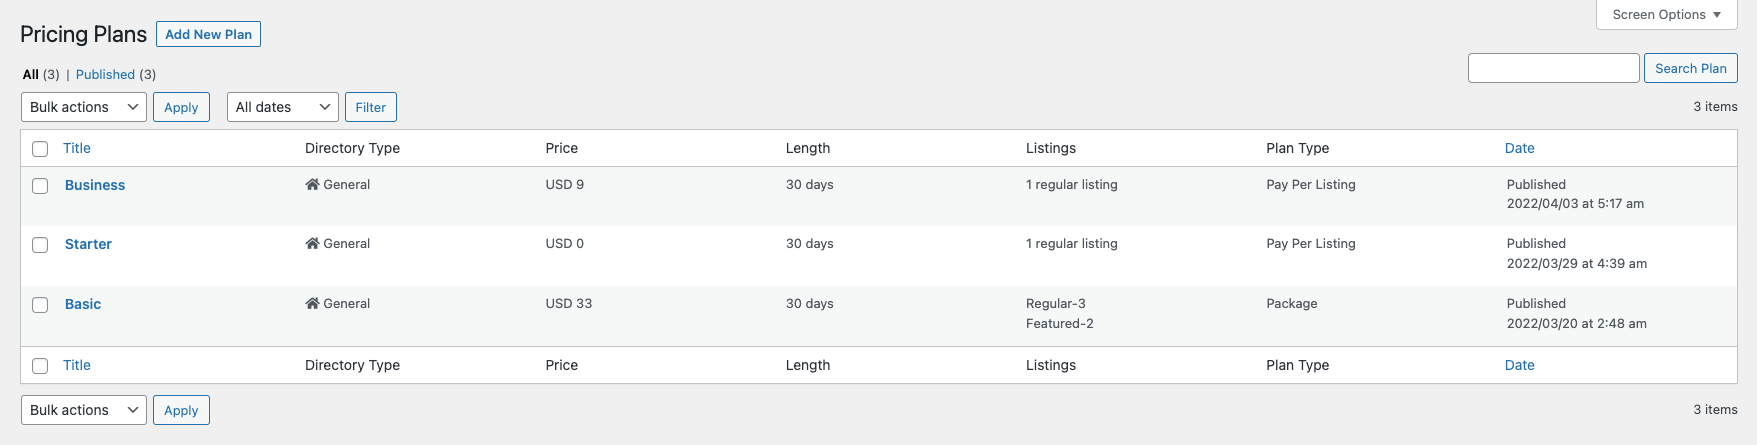The width and height of the screenshot is (1757, 445).
Task: Click the home icon in Business row
Action: [x=312, y=185]
